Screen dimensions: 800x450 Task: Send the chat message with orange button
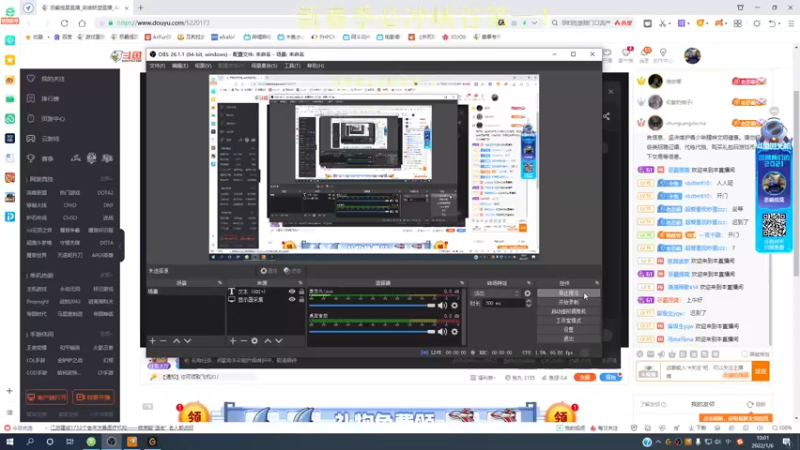(761, 371)
